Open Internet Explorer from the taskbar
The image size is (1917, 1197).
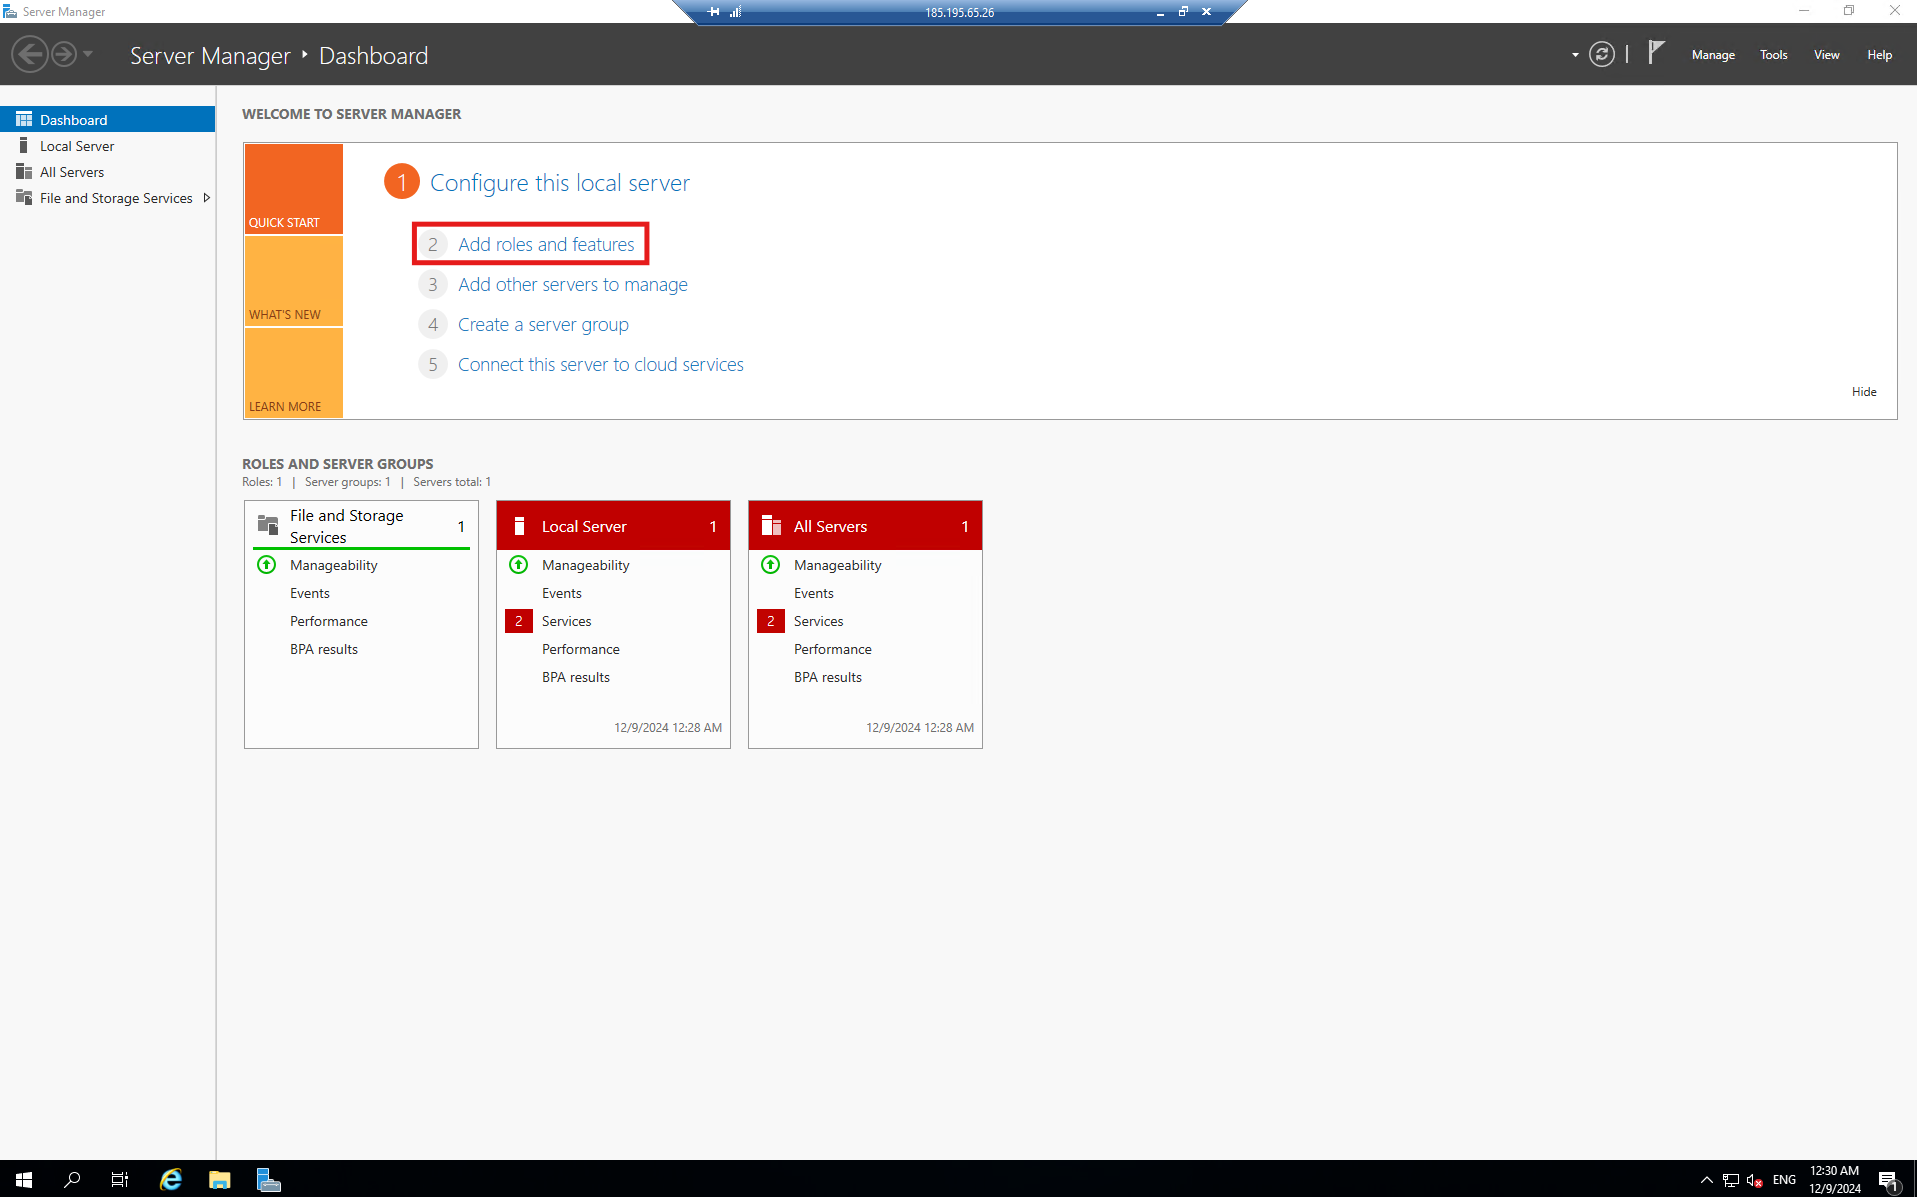[x=171, y=1180]
